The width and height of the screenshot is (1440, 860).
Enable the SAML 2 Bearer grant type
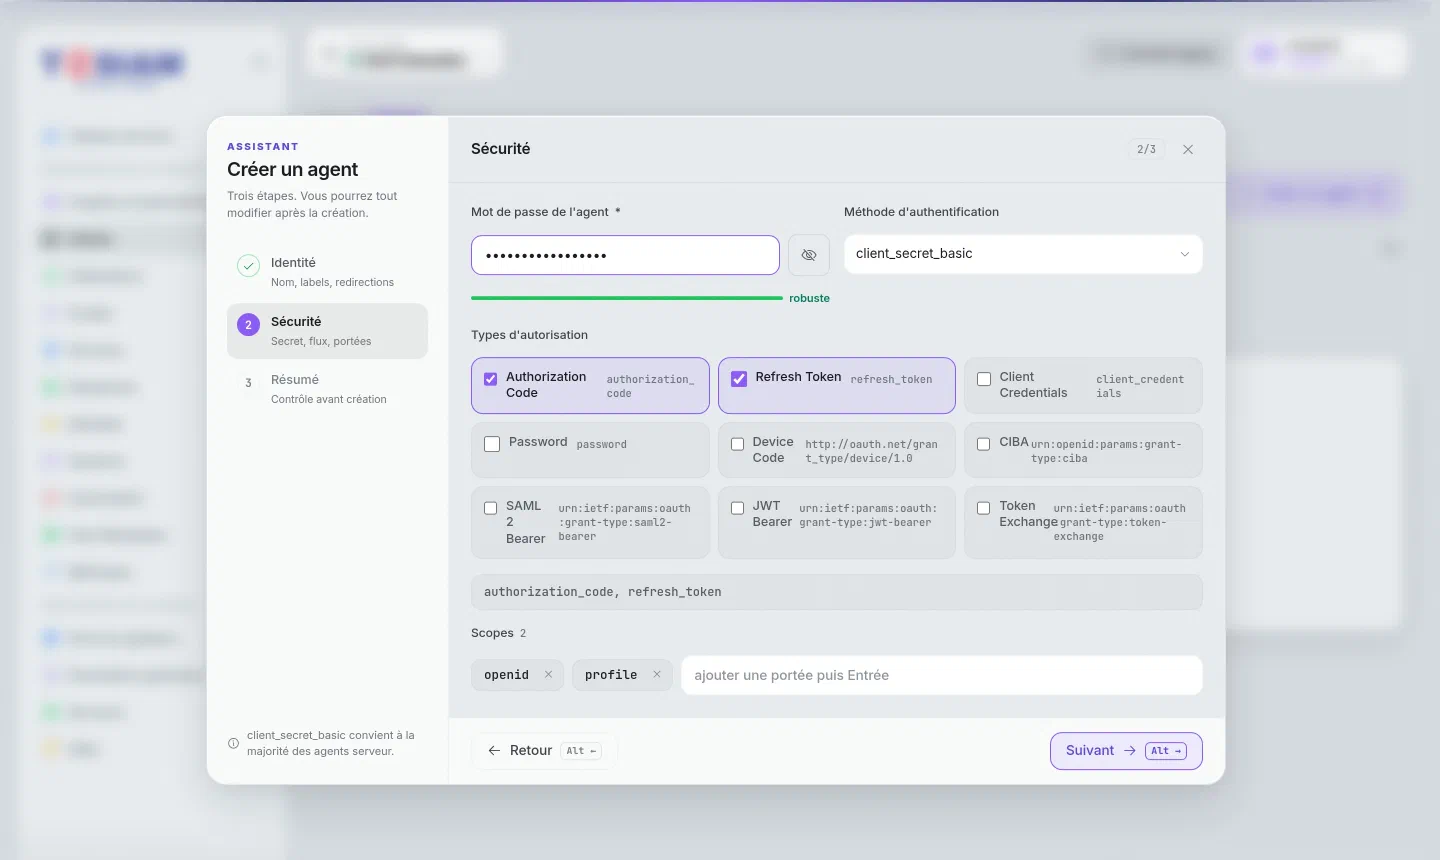[491, 508]
